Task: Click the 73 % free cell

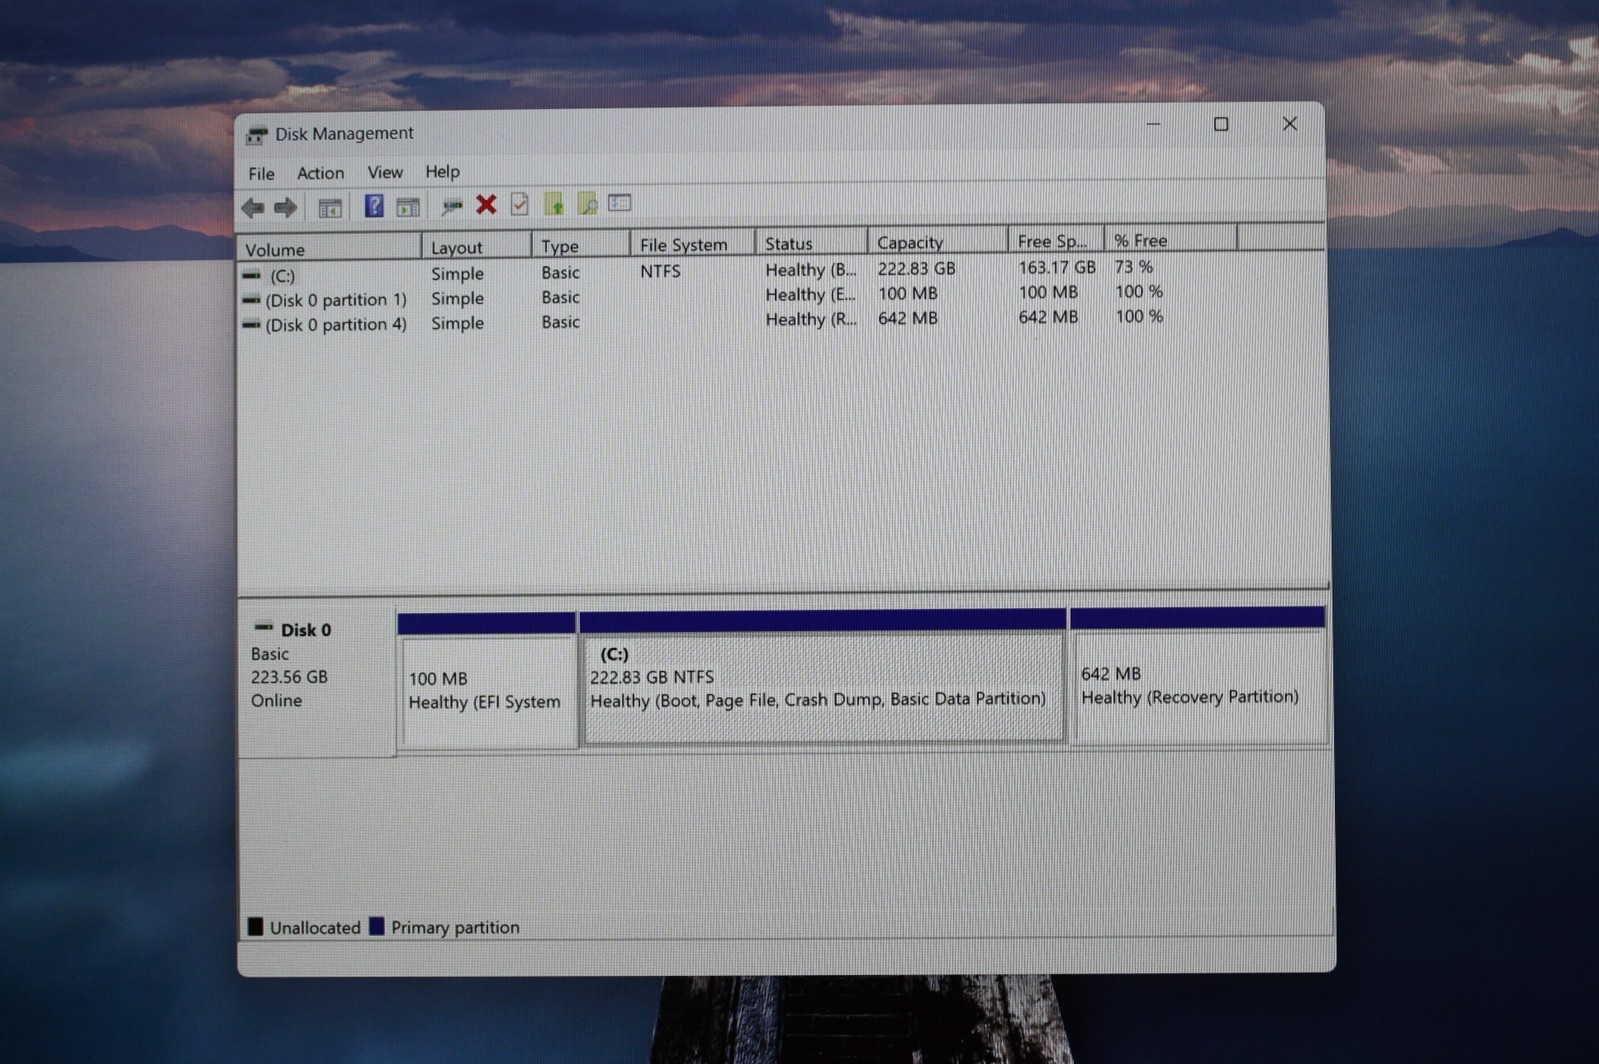Action: (x=1134, y=266)
